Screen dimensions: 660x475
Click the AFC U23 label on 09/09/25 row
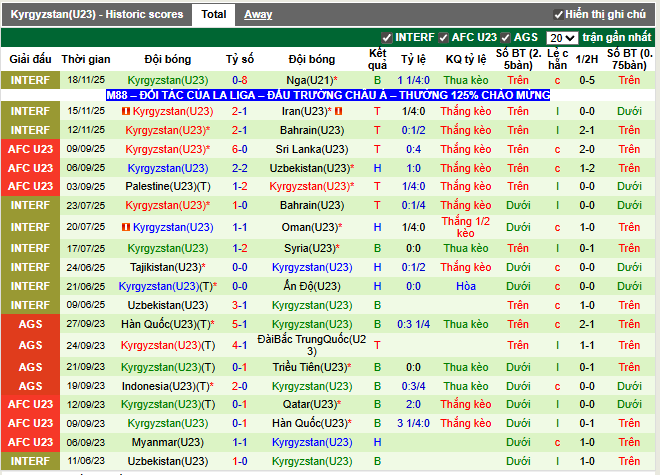[30, 149]
